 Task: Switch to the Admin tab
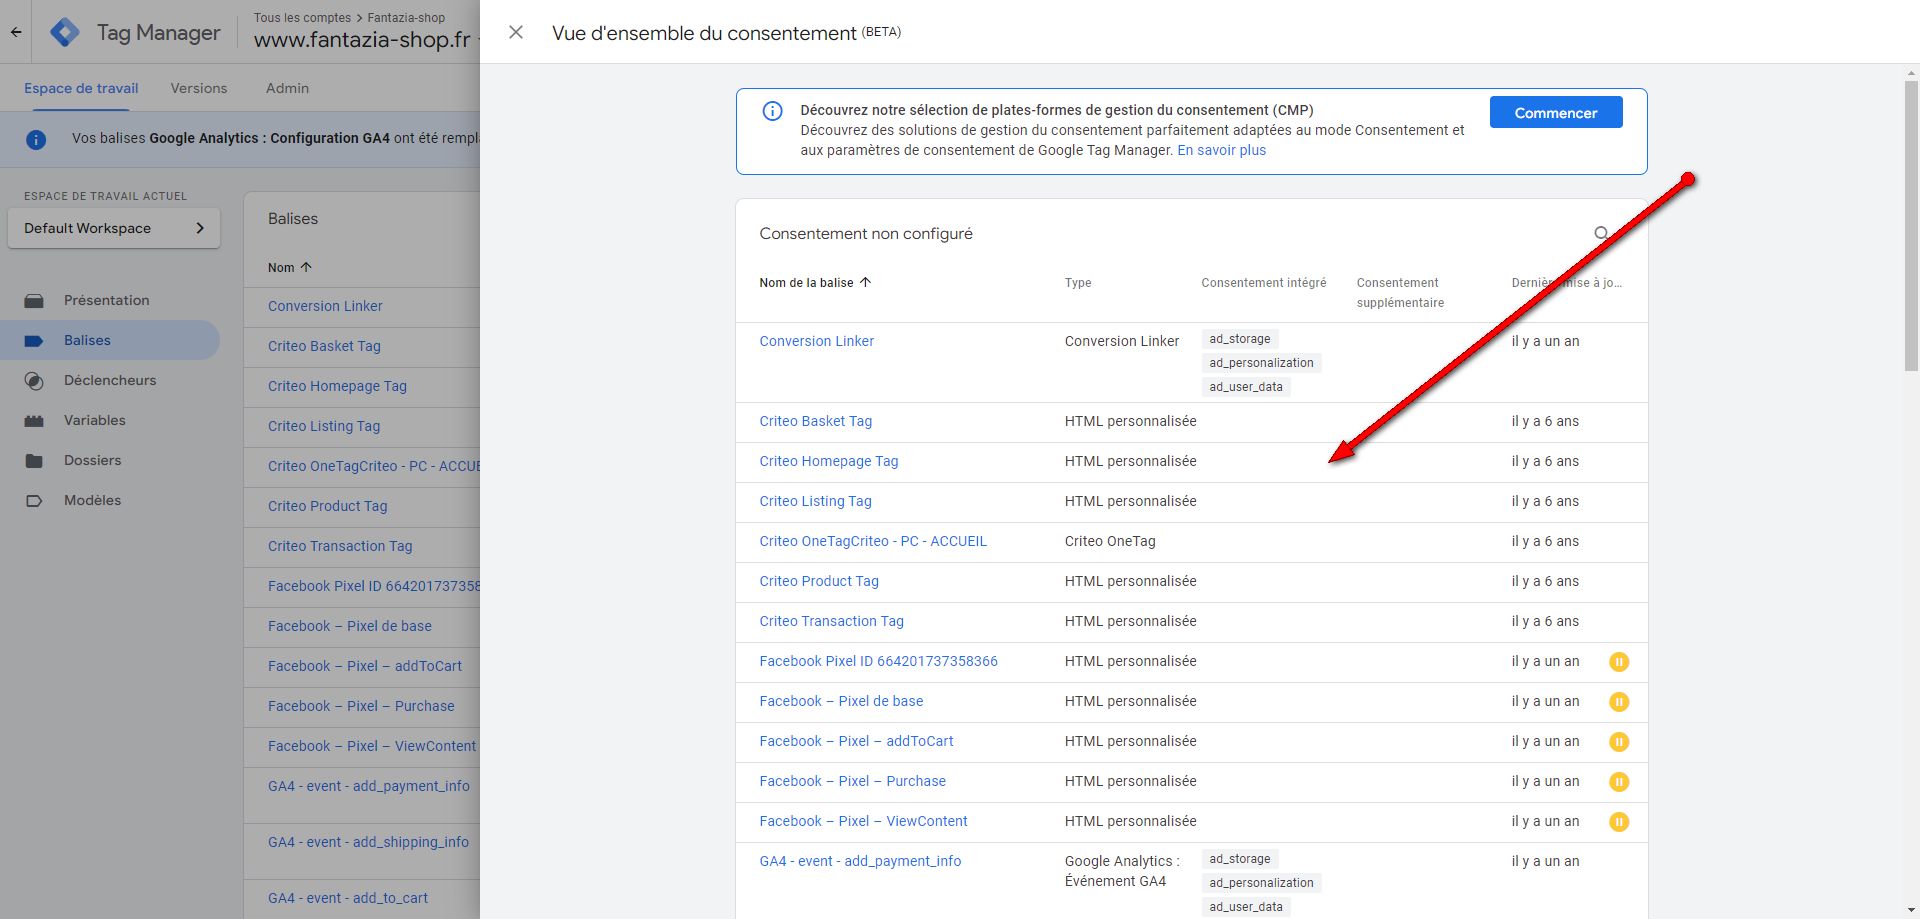(287, 88)
